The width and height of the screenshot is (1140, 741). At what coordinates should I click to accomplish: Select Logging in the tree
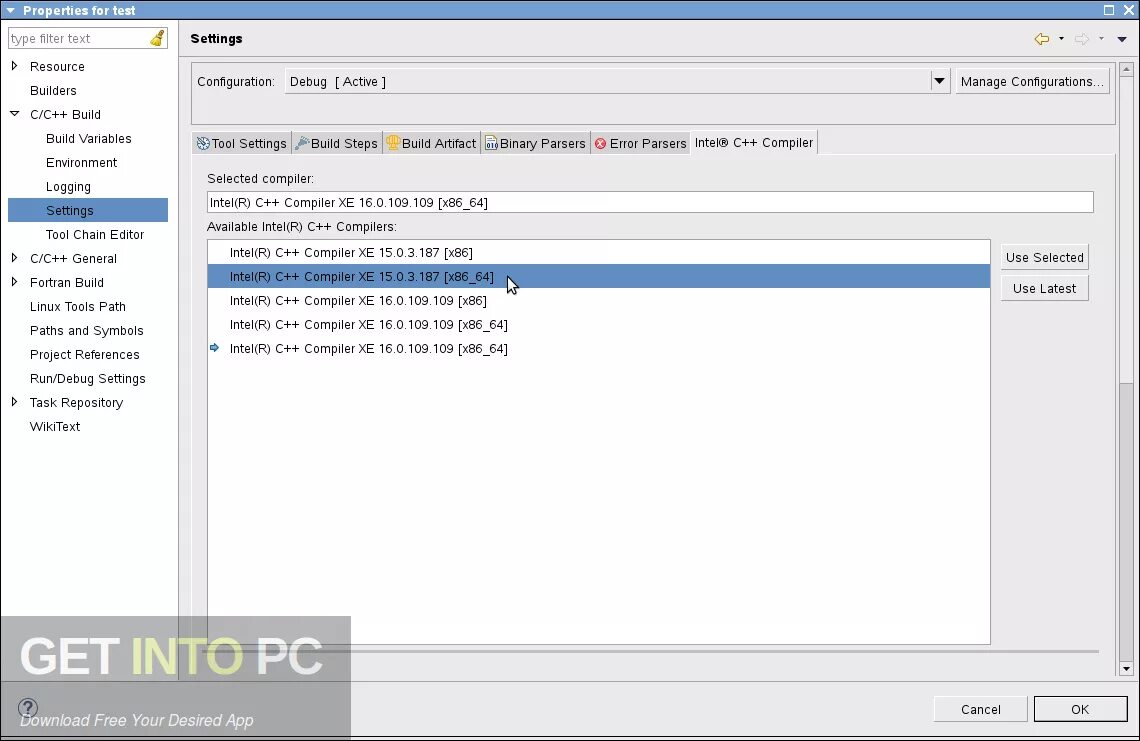point(68,186)
